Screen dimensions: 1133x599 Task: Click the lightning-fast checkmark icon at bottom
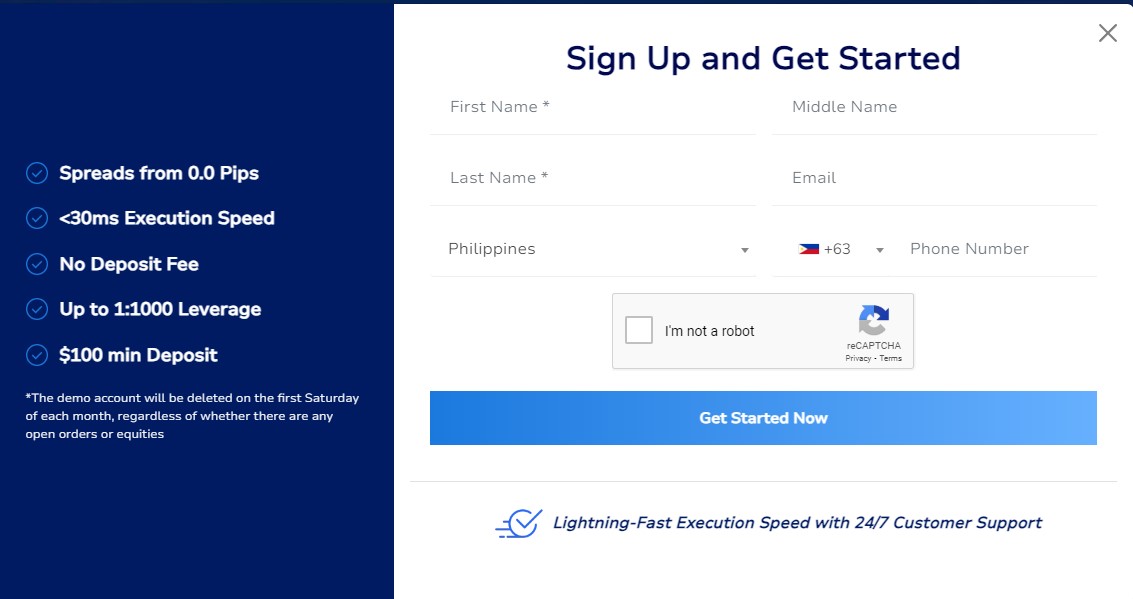click(519, 523)
